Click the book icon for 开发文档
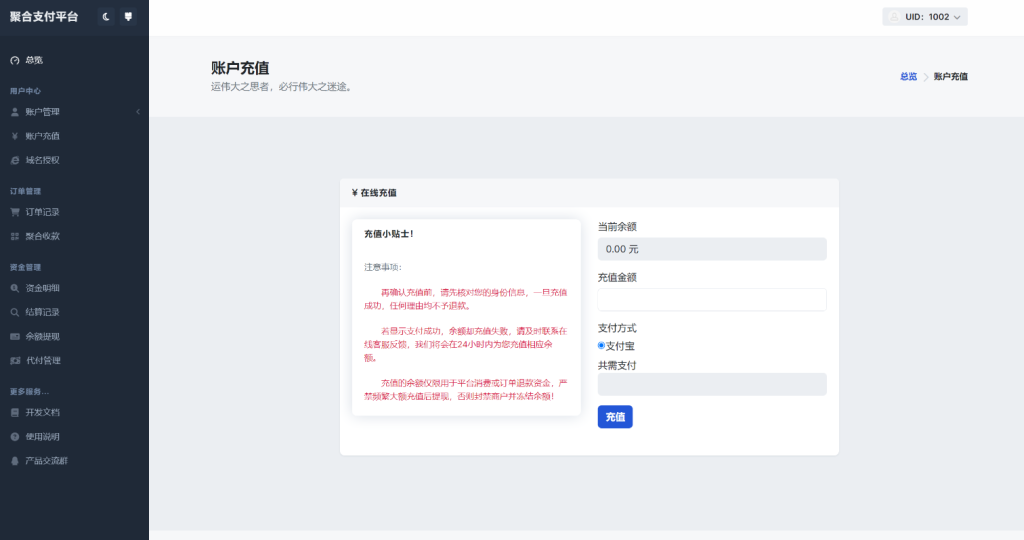 (x=14, y=412)
